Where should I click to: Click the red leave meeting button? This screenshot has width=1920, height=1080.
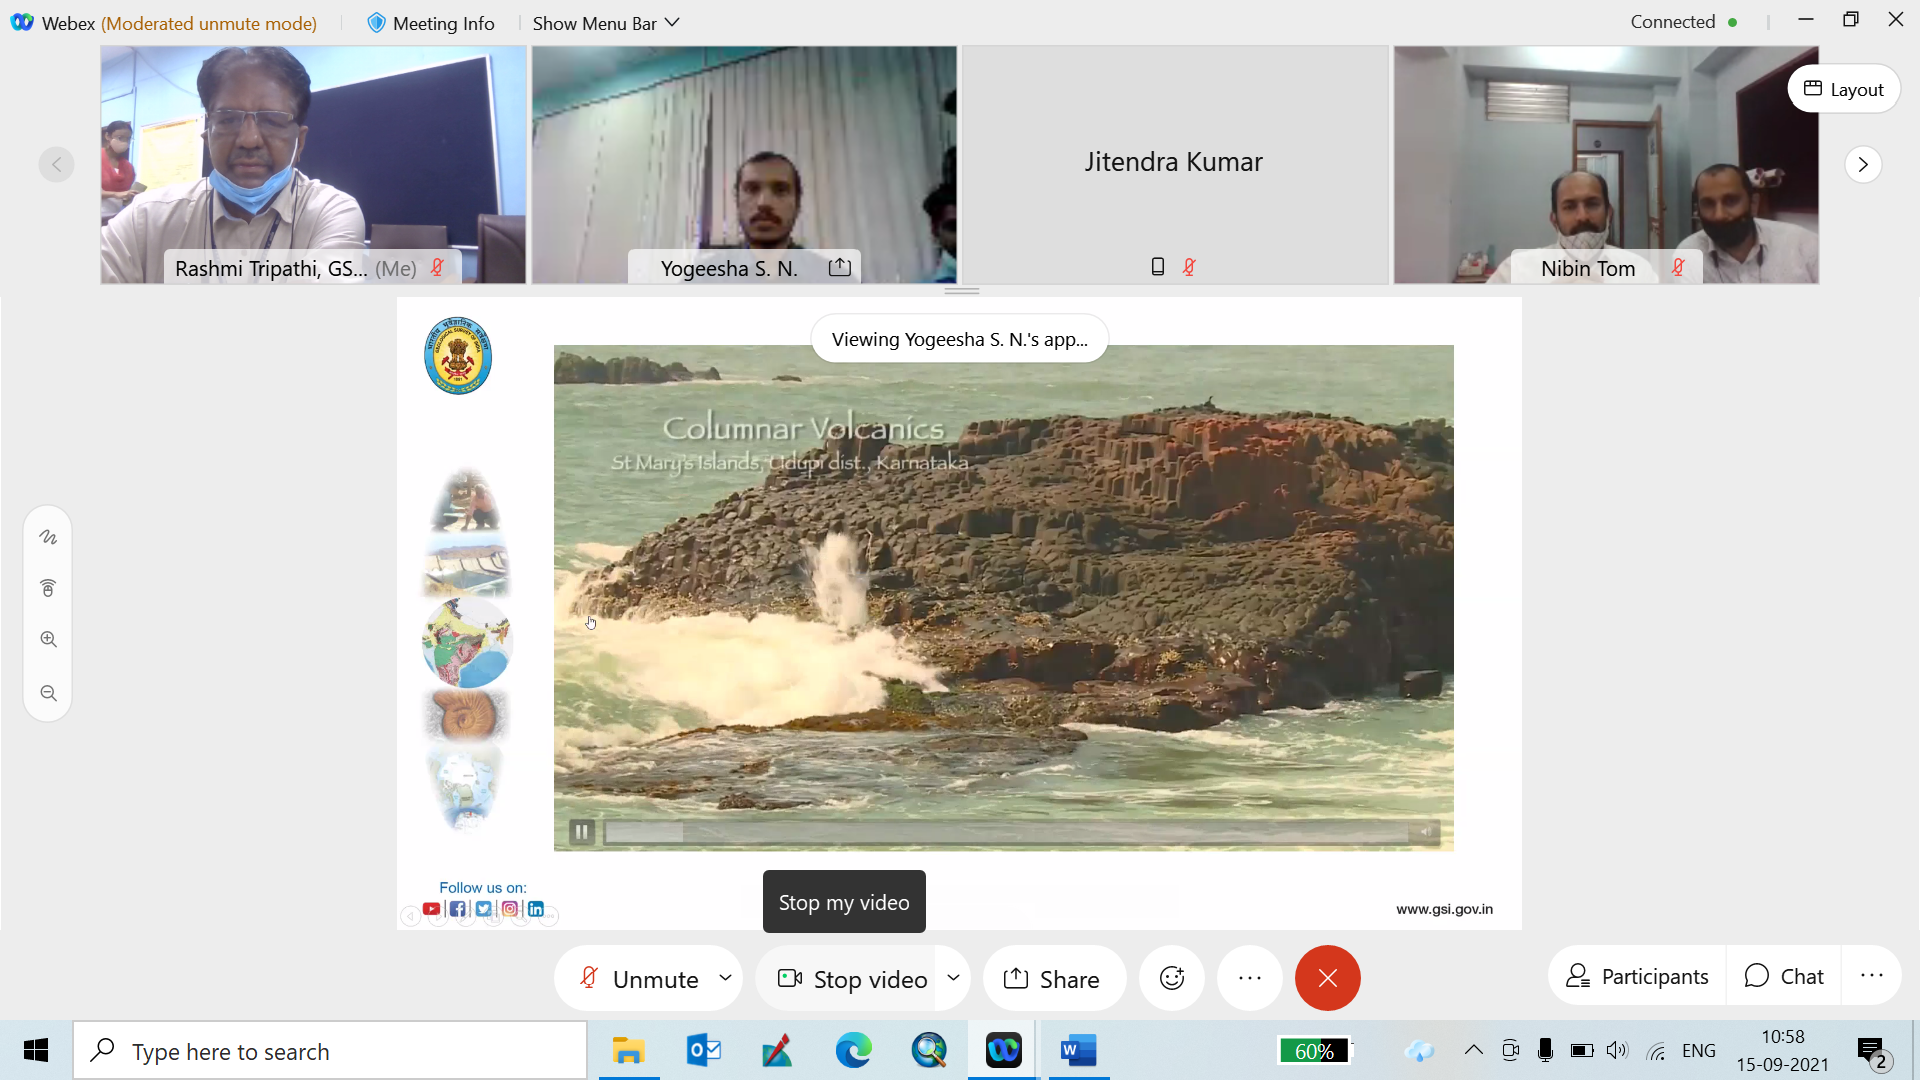point(1327,978)
